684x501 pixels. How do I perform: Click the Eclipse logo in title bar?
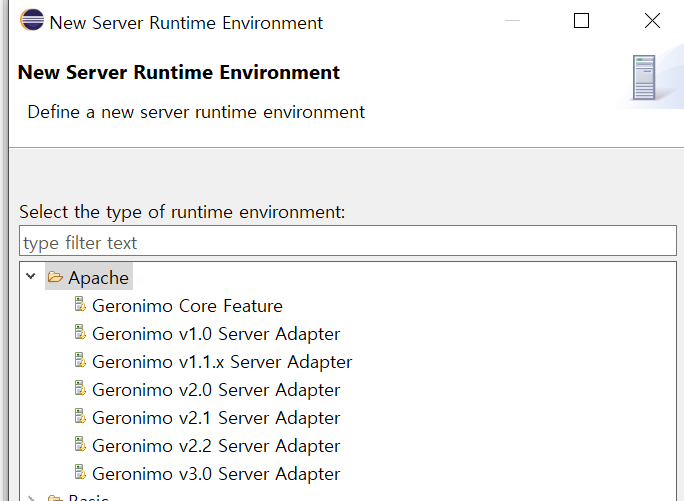[32, 20]
